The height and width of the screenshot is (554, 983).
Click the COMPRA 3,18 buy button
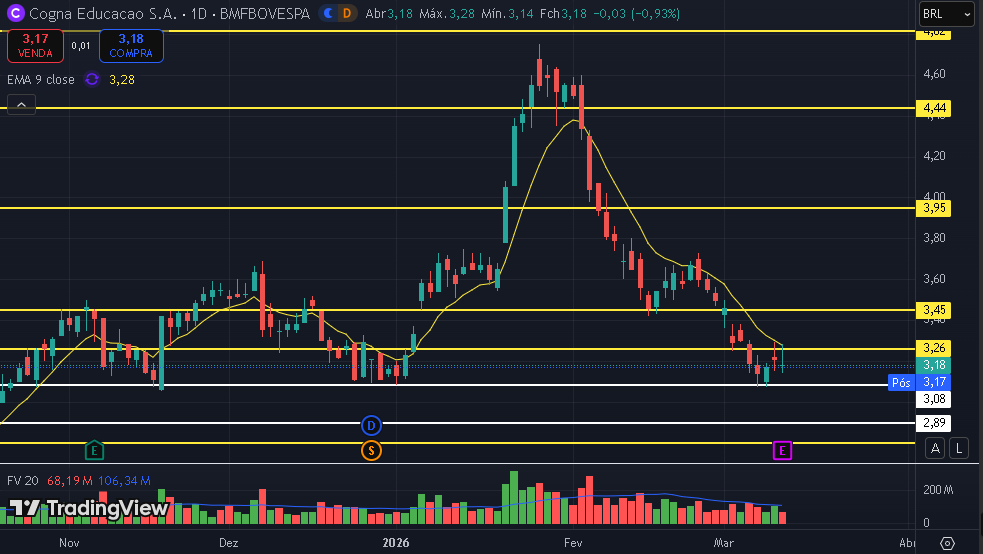(x=131, y=46)
